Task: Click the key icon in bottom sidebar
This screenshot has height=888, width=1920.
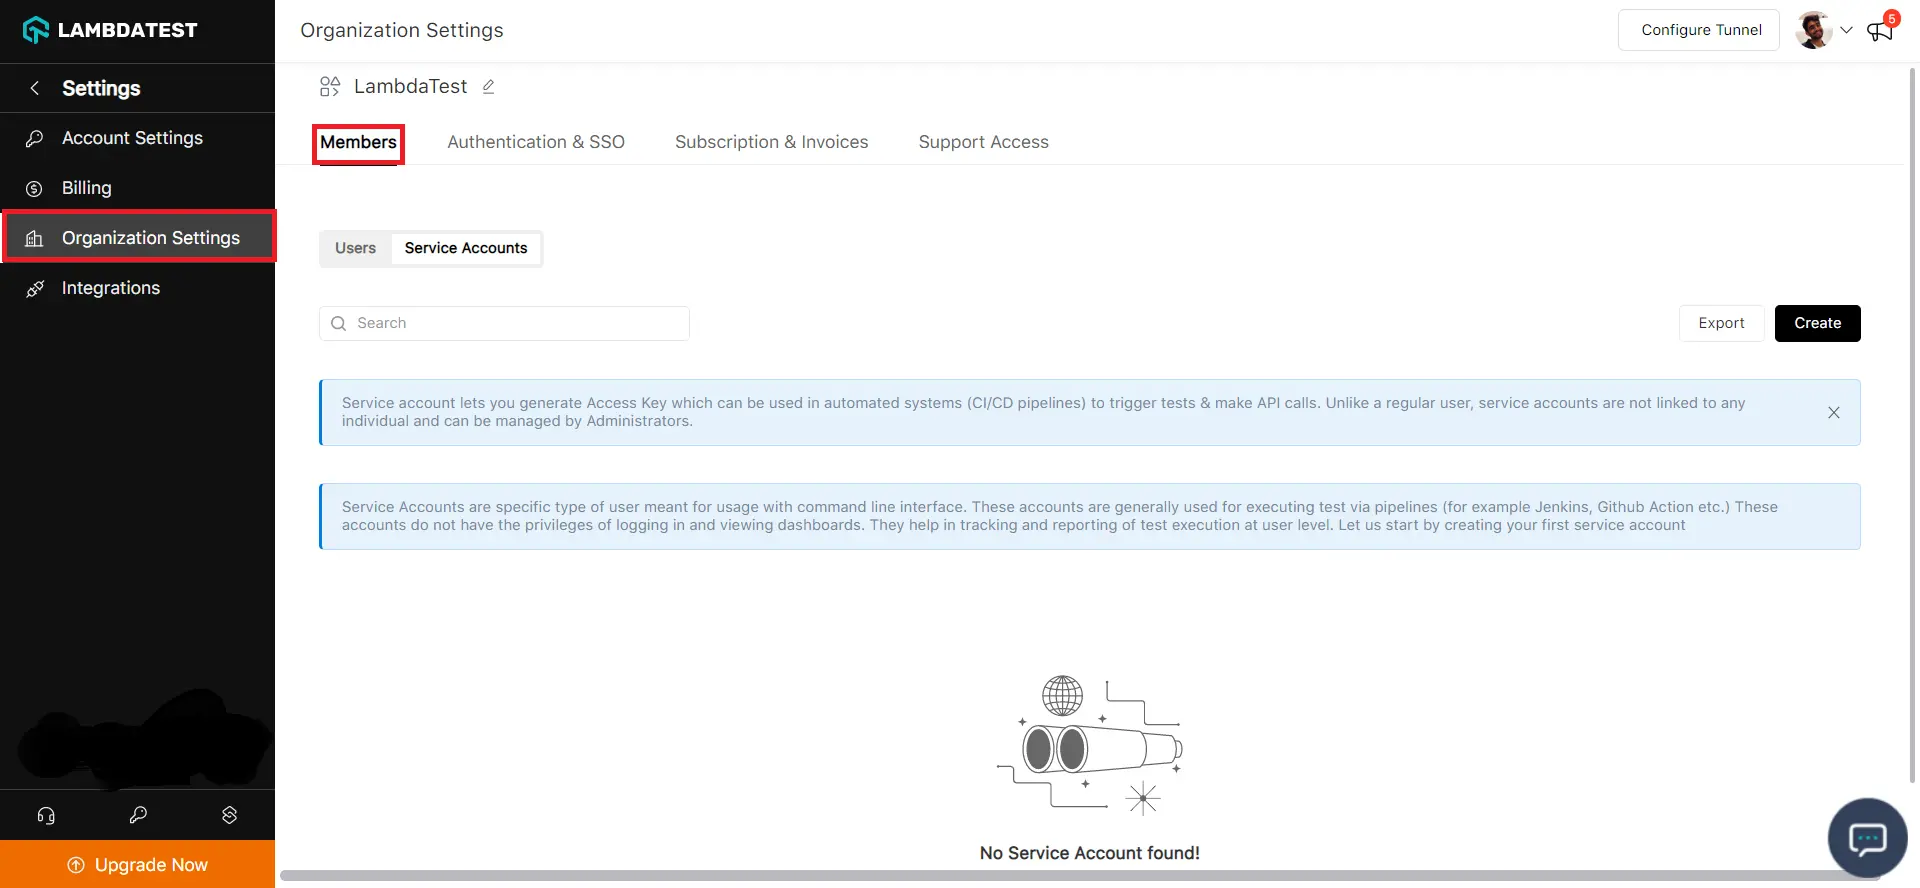Action: pos(138,815)
